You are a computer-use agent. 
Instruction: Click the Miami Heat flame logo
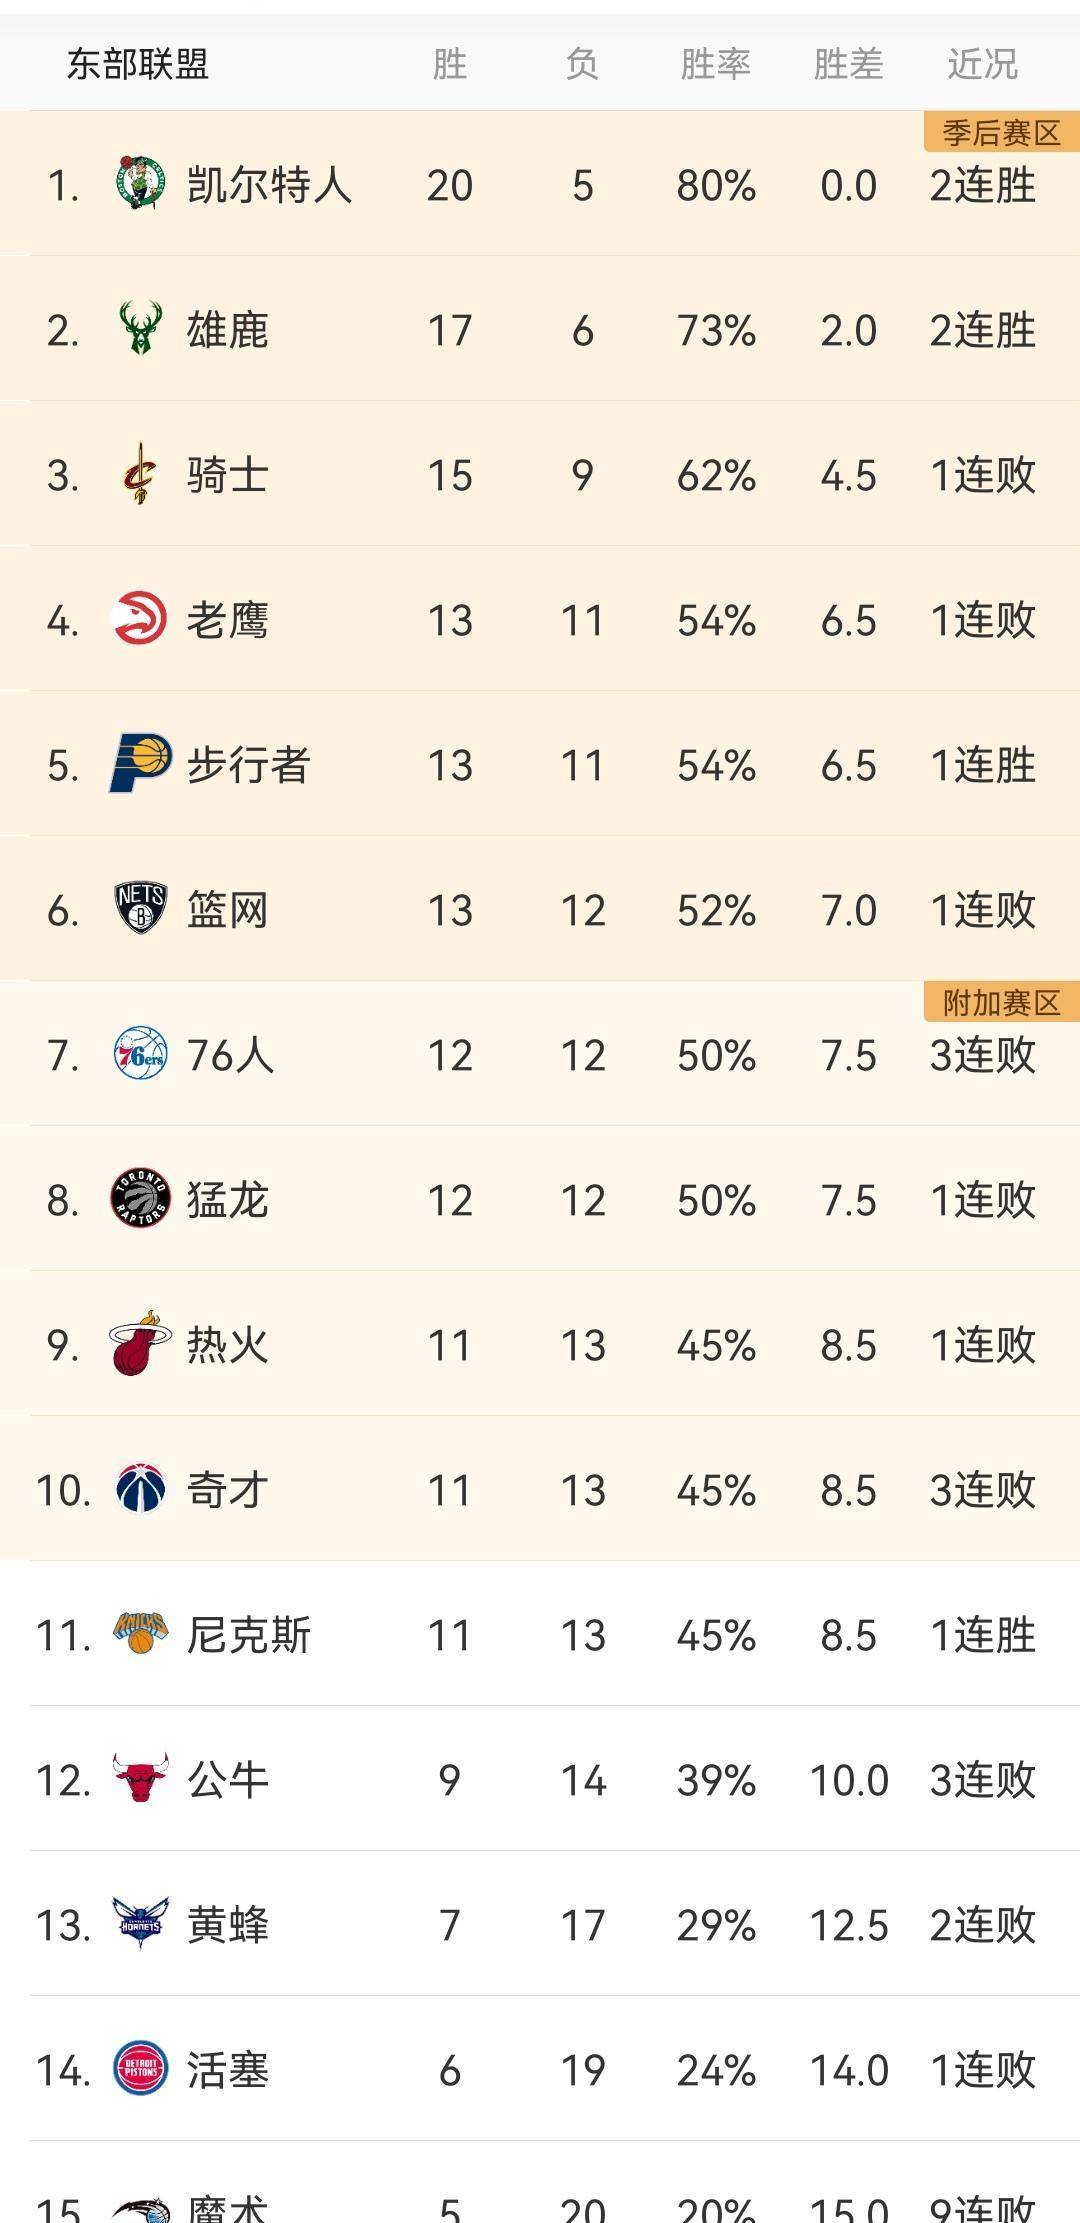(x=140, y=1344)
